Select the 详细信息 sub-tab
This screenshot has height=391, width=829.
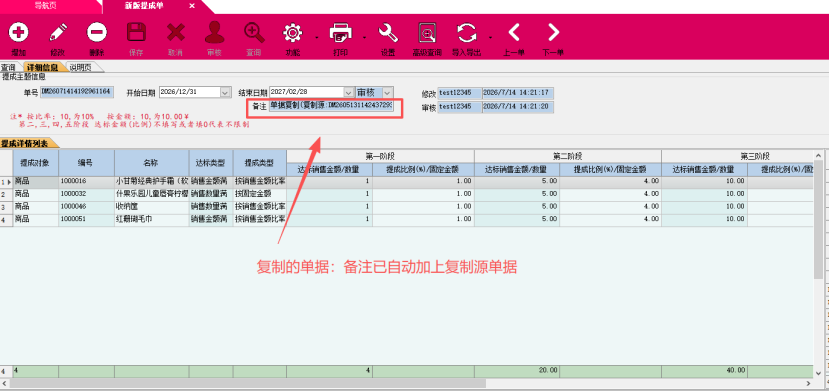pos(43,68)
